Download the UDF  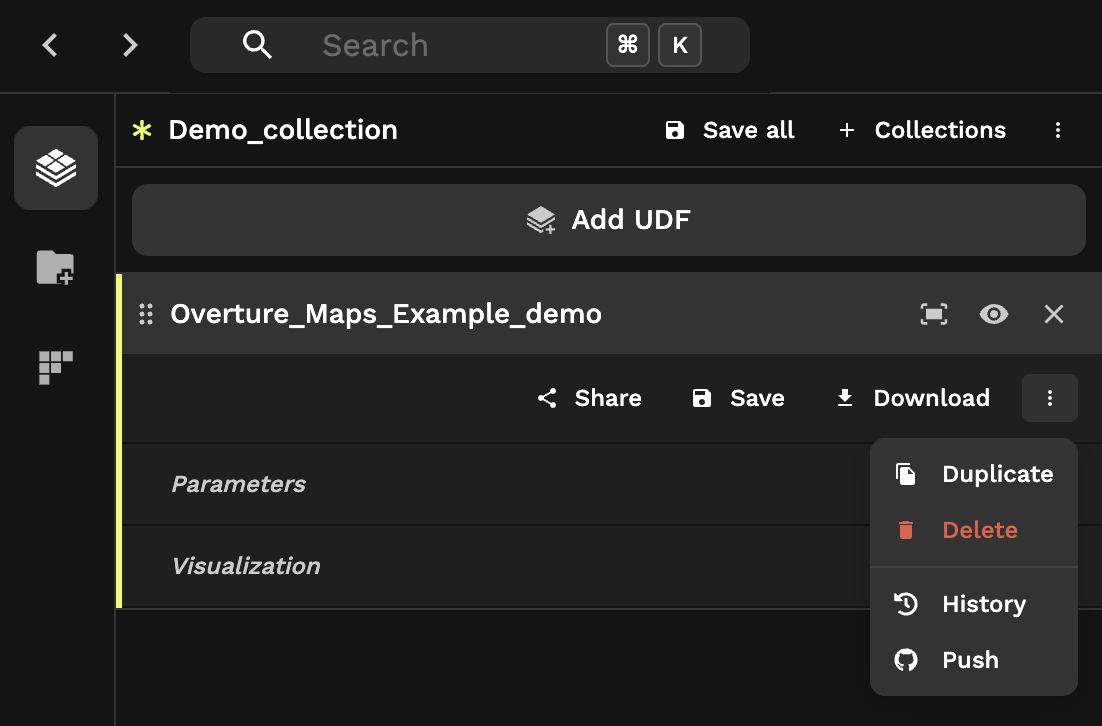[x=912, y=398]
